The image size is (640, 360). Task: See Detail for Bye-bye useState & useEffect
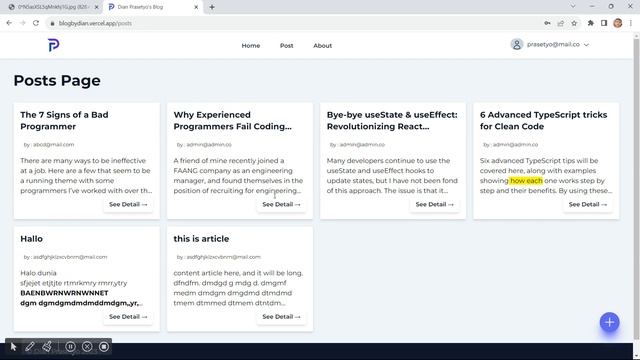point(435,204)
